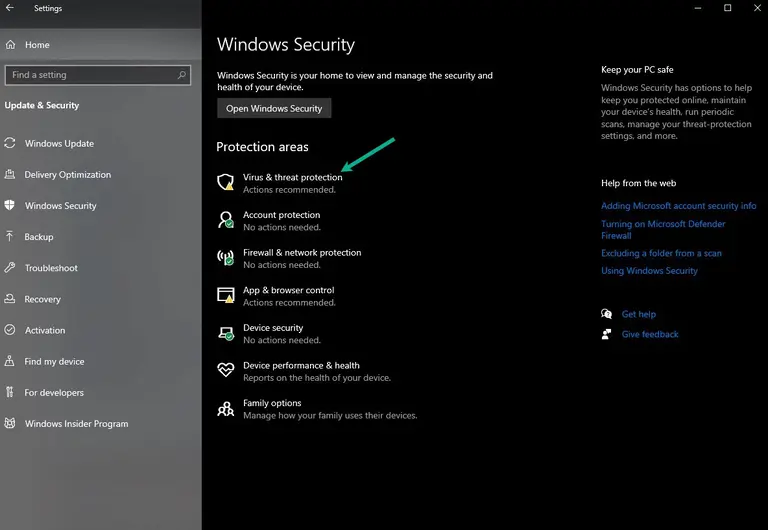
Task: Click the Device performance & health heart icon
Action: pos(226,370)
